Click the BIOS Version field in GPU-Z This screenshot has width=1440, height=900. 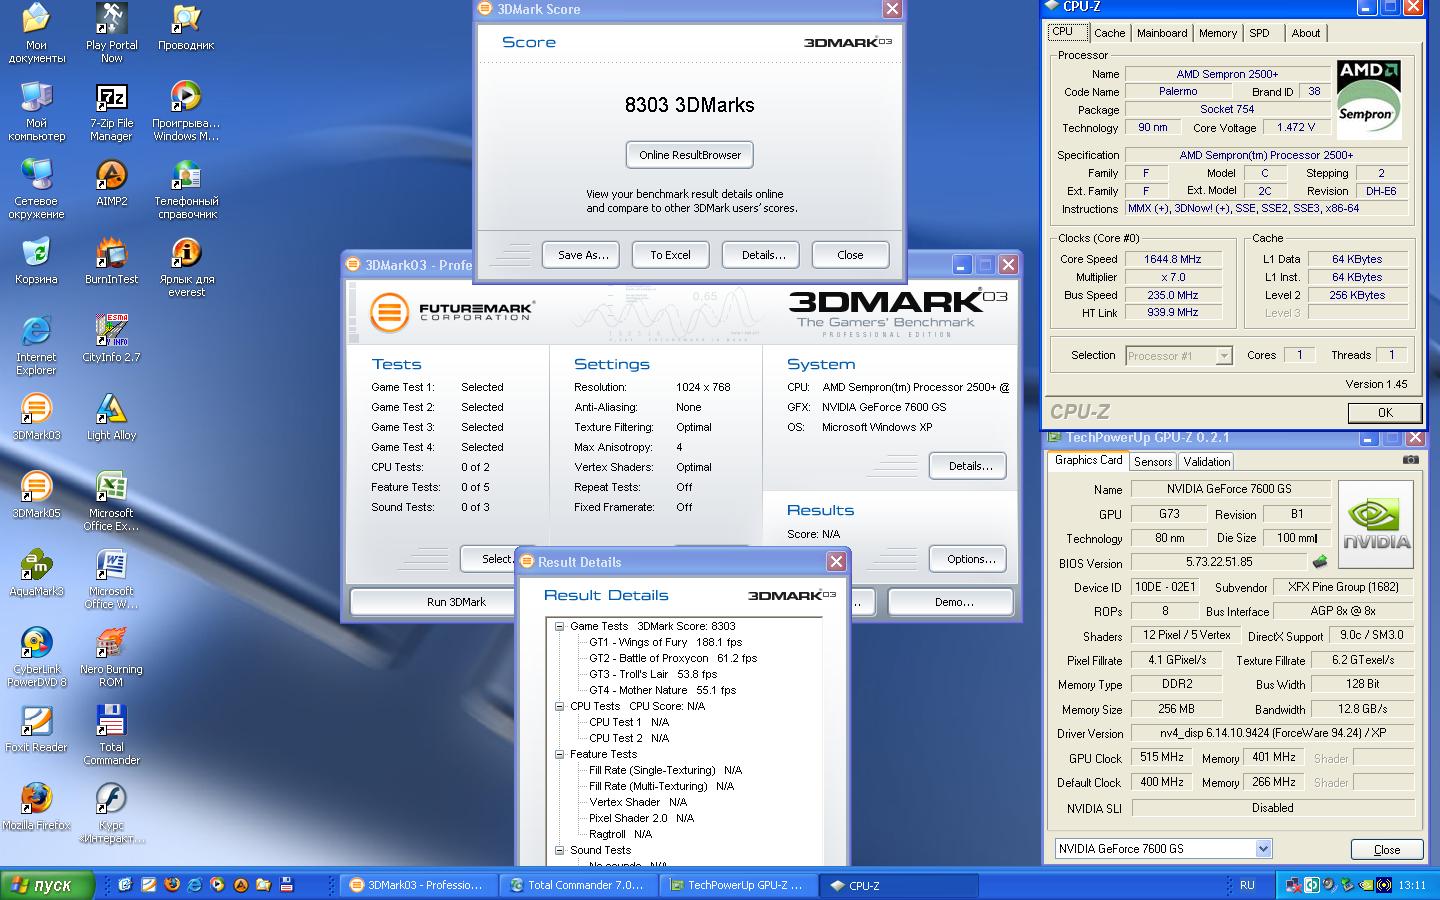tap(1218, 563)
